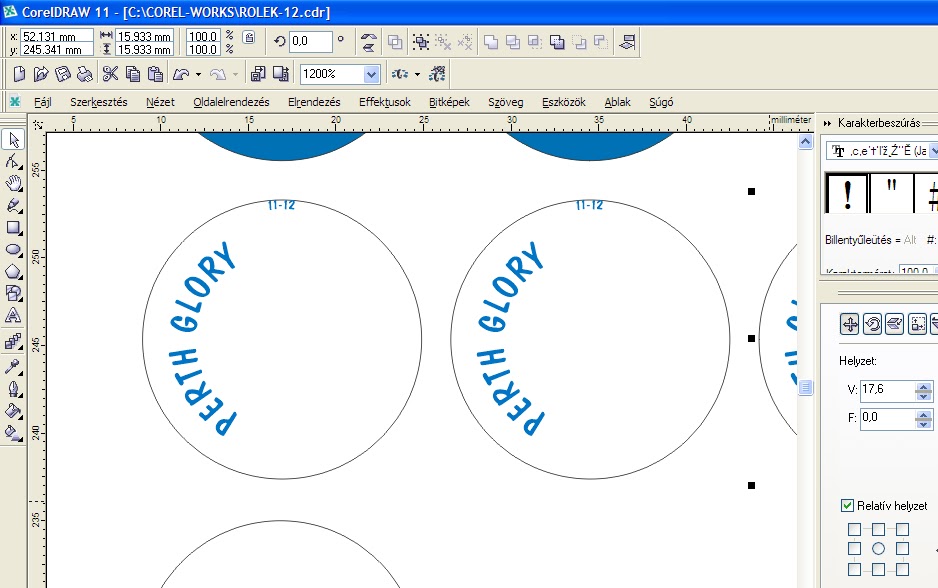The height and width of the screenshot is (588, 938).
Task: Select the Text tool
Action: click(x=13, y=315)
